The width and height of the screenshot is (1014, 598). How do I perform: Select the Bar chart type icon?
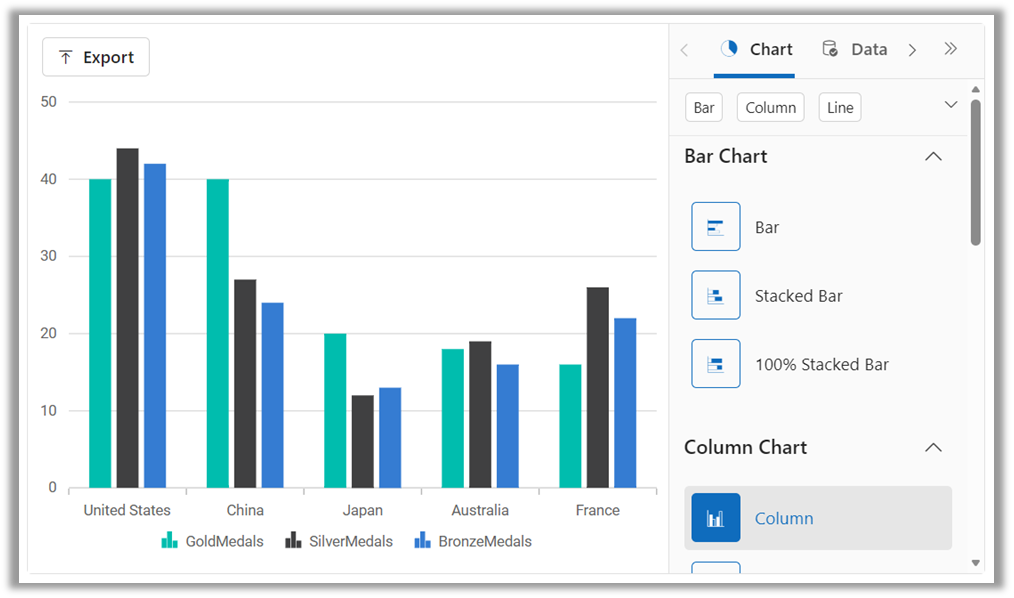tap(715, 227)
